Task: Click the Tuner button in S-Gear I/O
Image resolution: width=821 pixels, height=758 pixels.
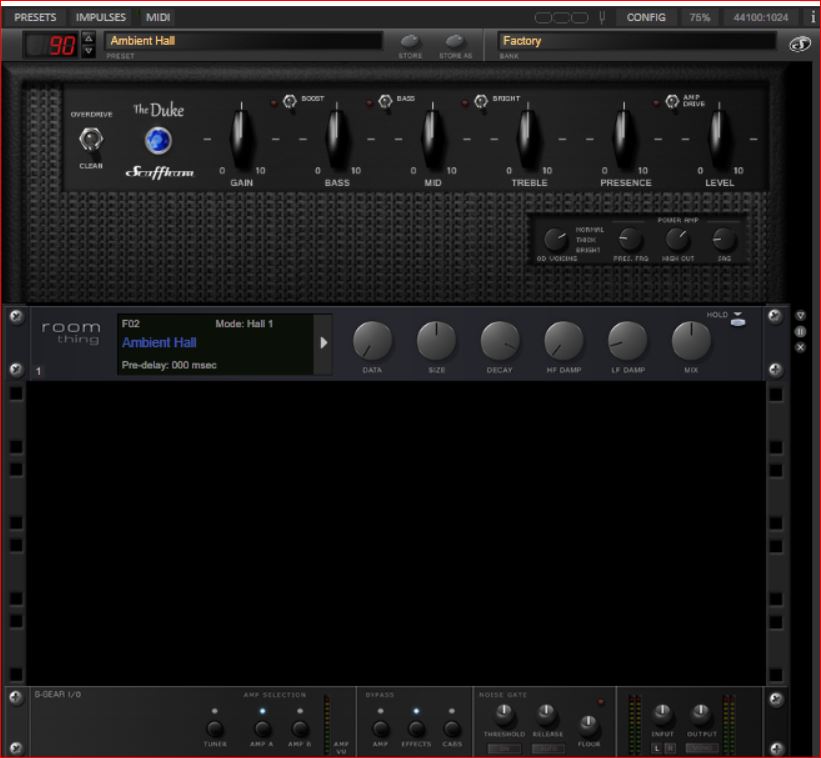Action: [x=215, y=728]
